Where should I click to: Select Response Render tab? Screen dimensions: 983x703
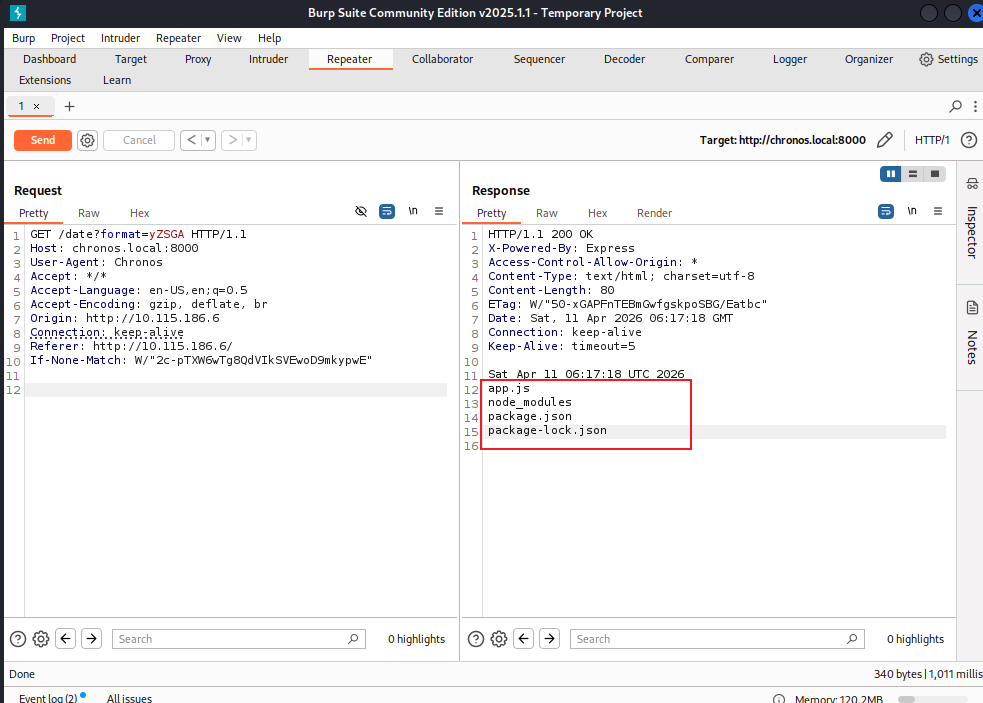pyautogui.click(x=654, y=213)
